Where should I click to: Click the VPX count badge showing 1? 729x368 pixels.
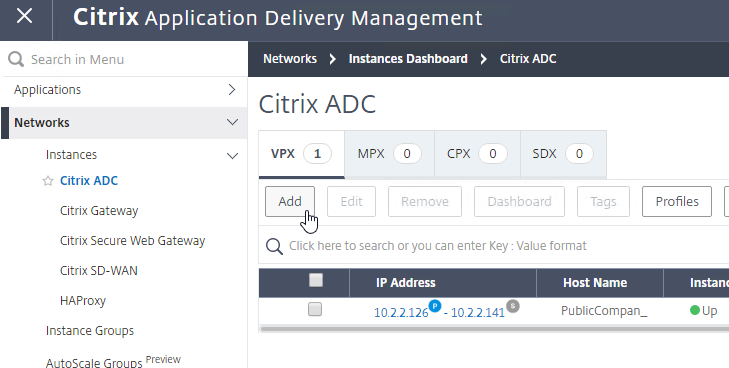pos(317,154)
